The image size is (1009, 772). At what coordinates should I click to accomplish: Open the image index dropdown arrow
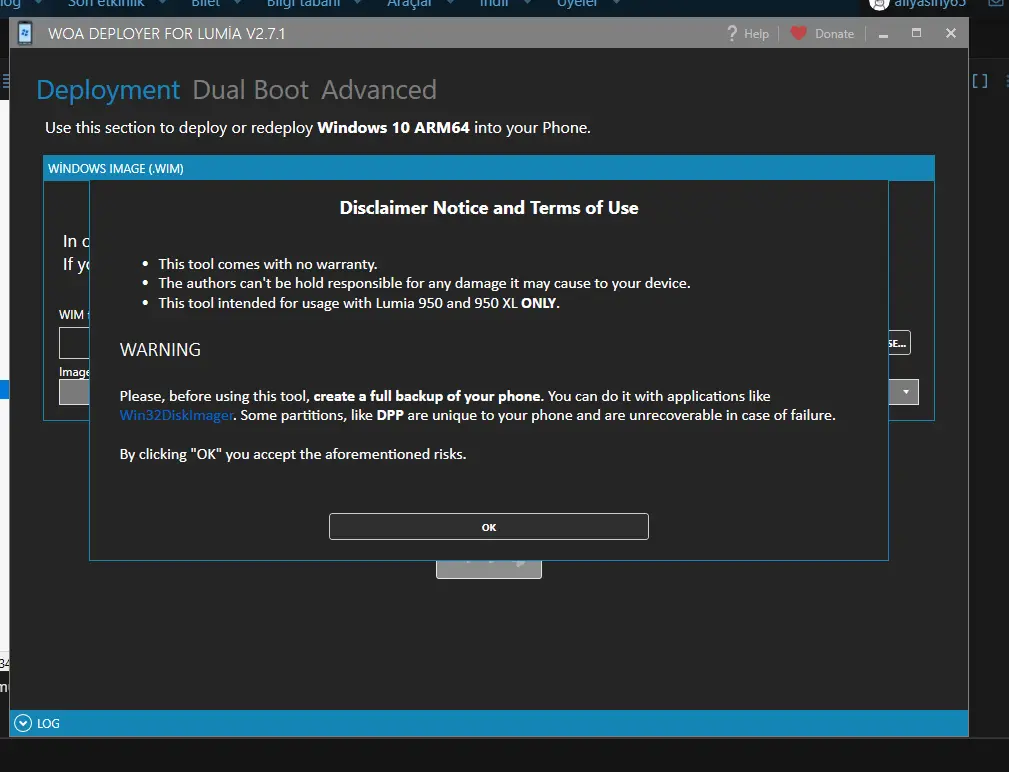pyautogui.click(x=905, y=392)
